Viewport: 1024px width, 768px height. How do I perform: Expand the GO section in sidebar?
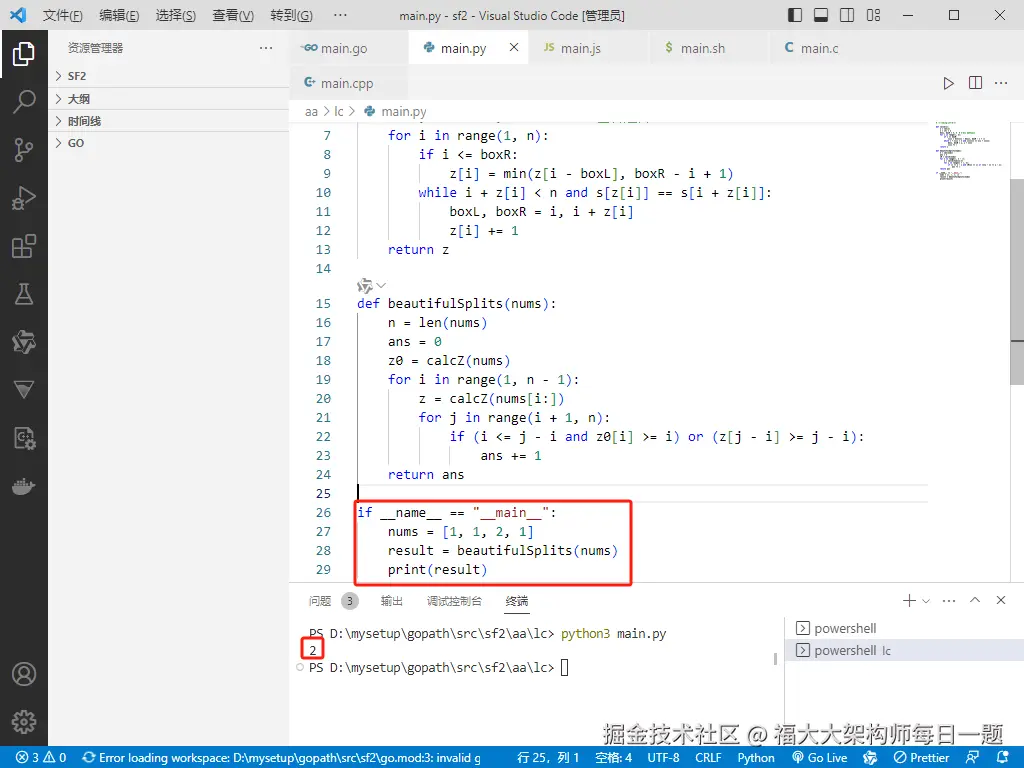pos(168,143)
